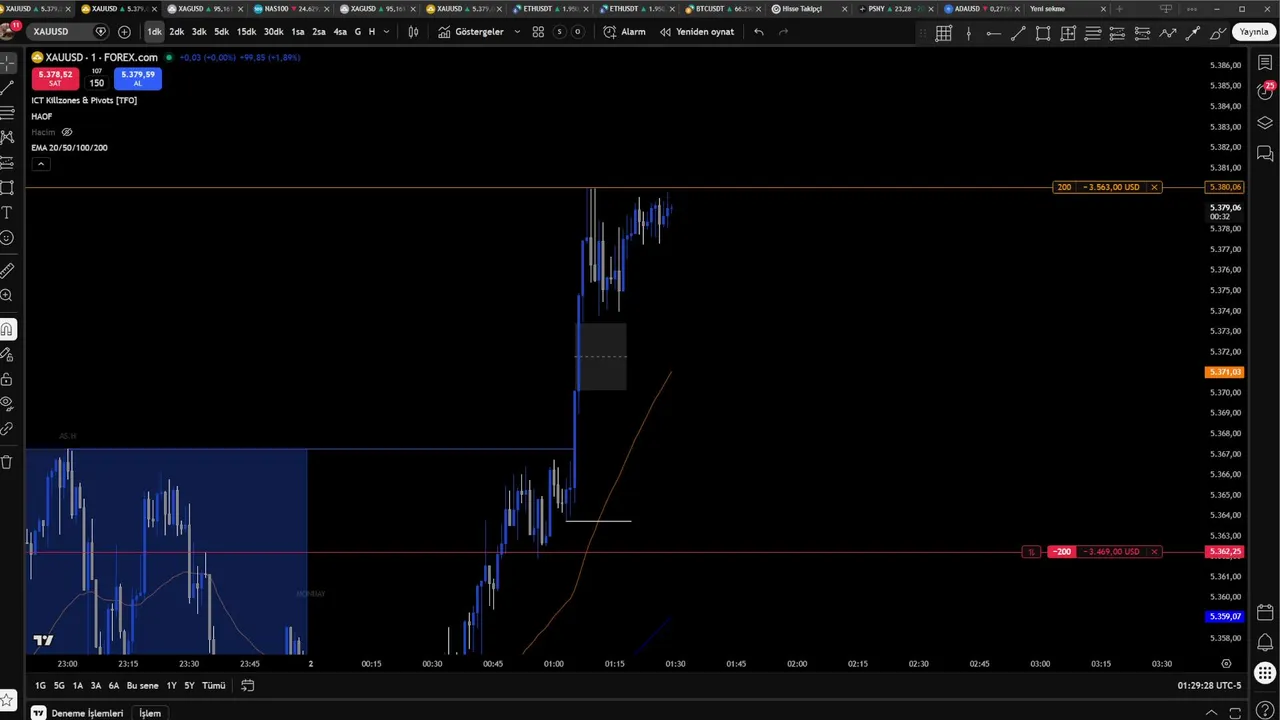Viewport: 1280px width, 720px height.
Task: Close the 200 take-profit order line
Action: coord(1154,187)
